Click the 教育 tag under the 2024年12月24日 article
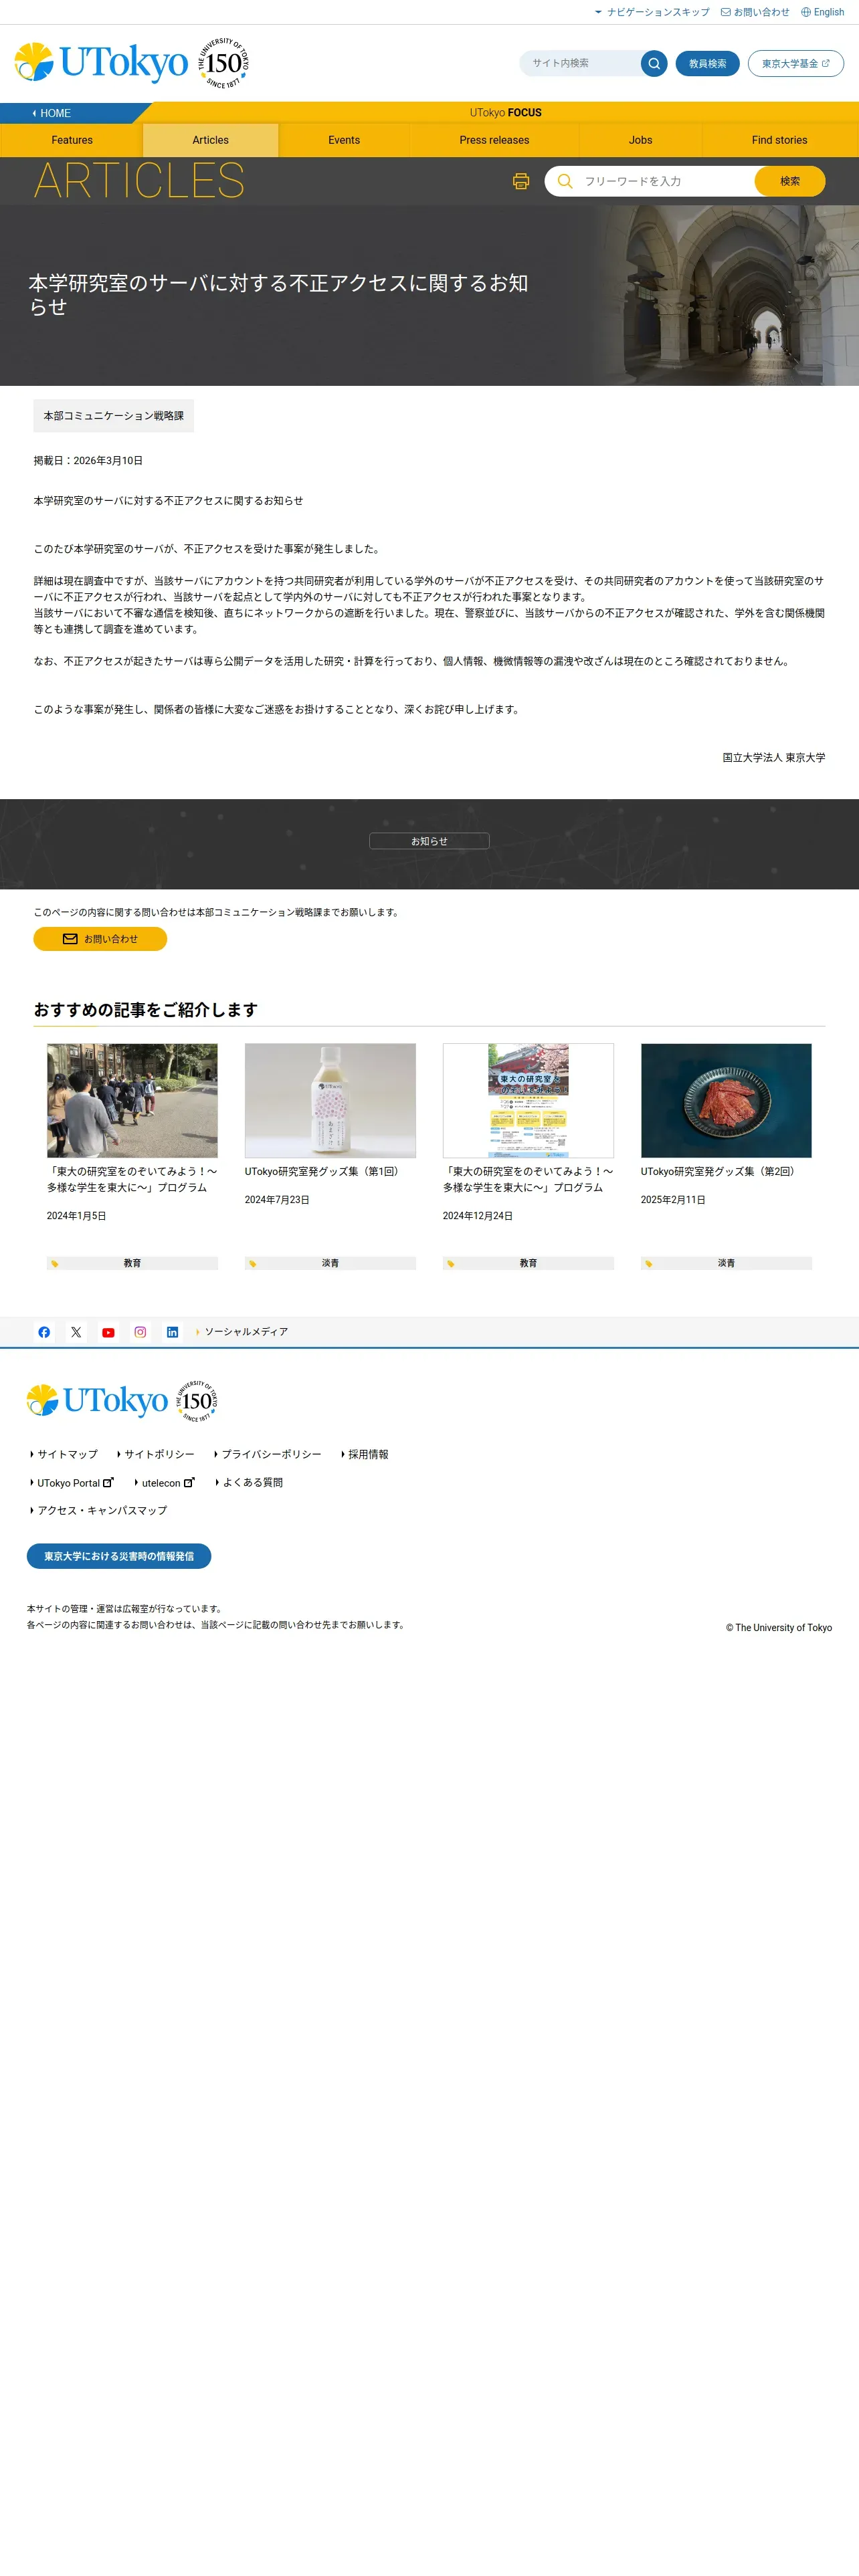The width and height of the screenshot is (859, 2576). coord(528,1263)
